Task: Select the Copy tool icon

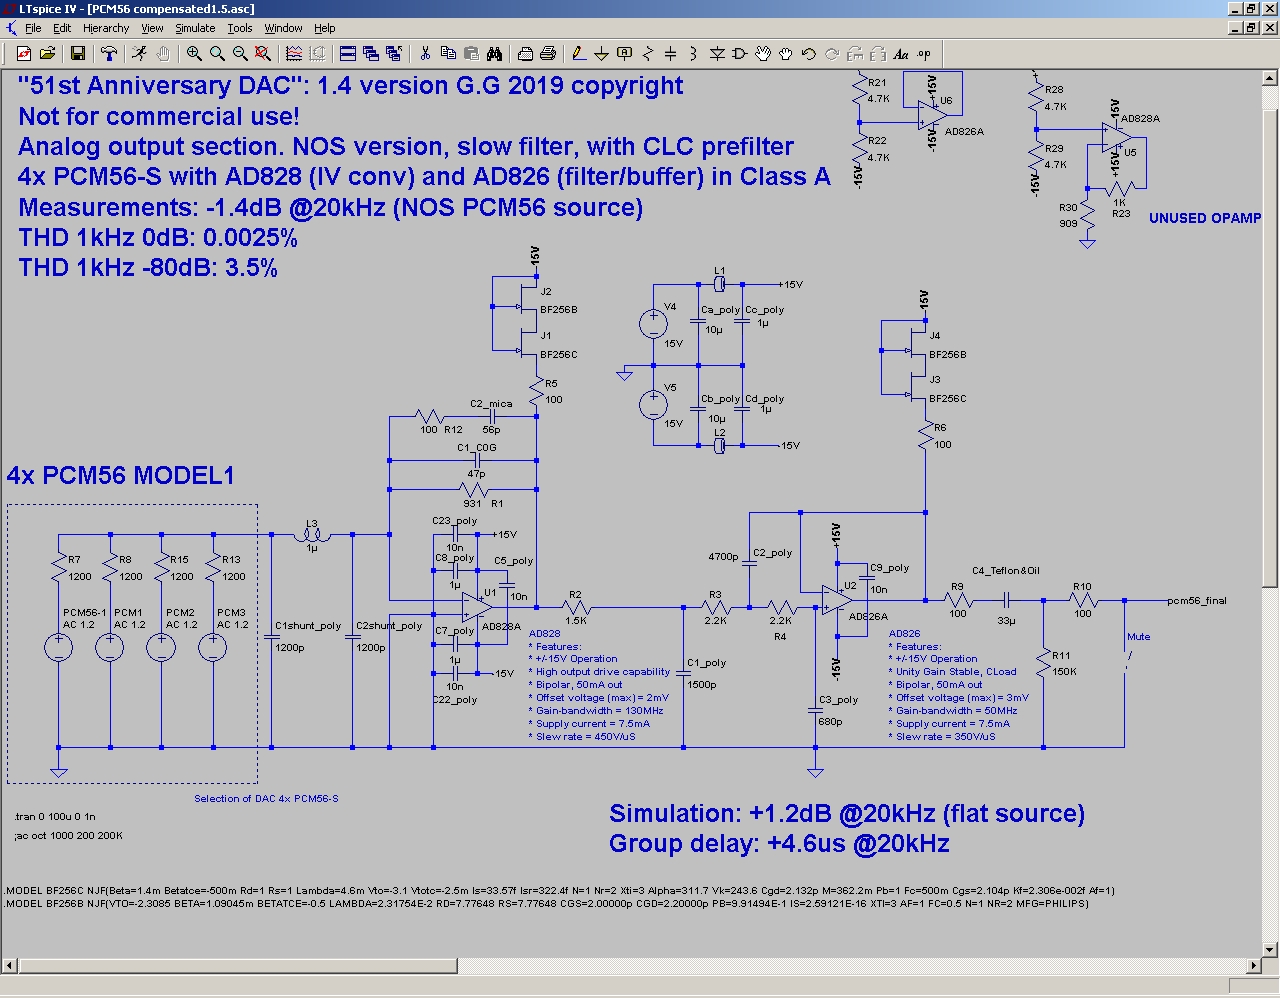Action: coord(448,53)
